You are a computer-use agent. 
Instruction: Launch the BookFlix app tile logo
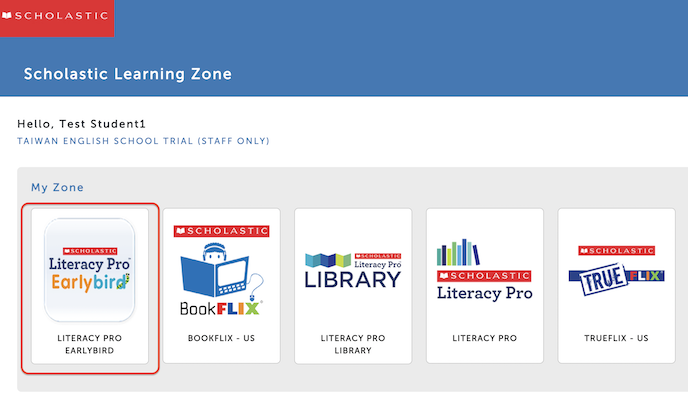pos(221,270)
